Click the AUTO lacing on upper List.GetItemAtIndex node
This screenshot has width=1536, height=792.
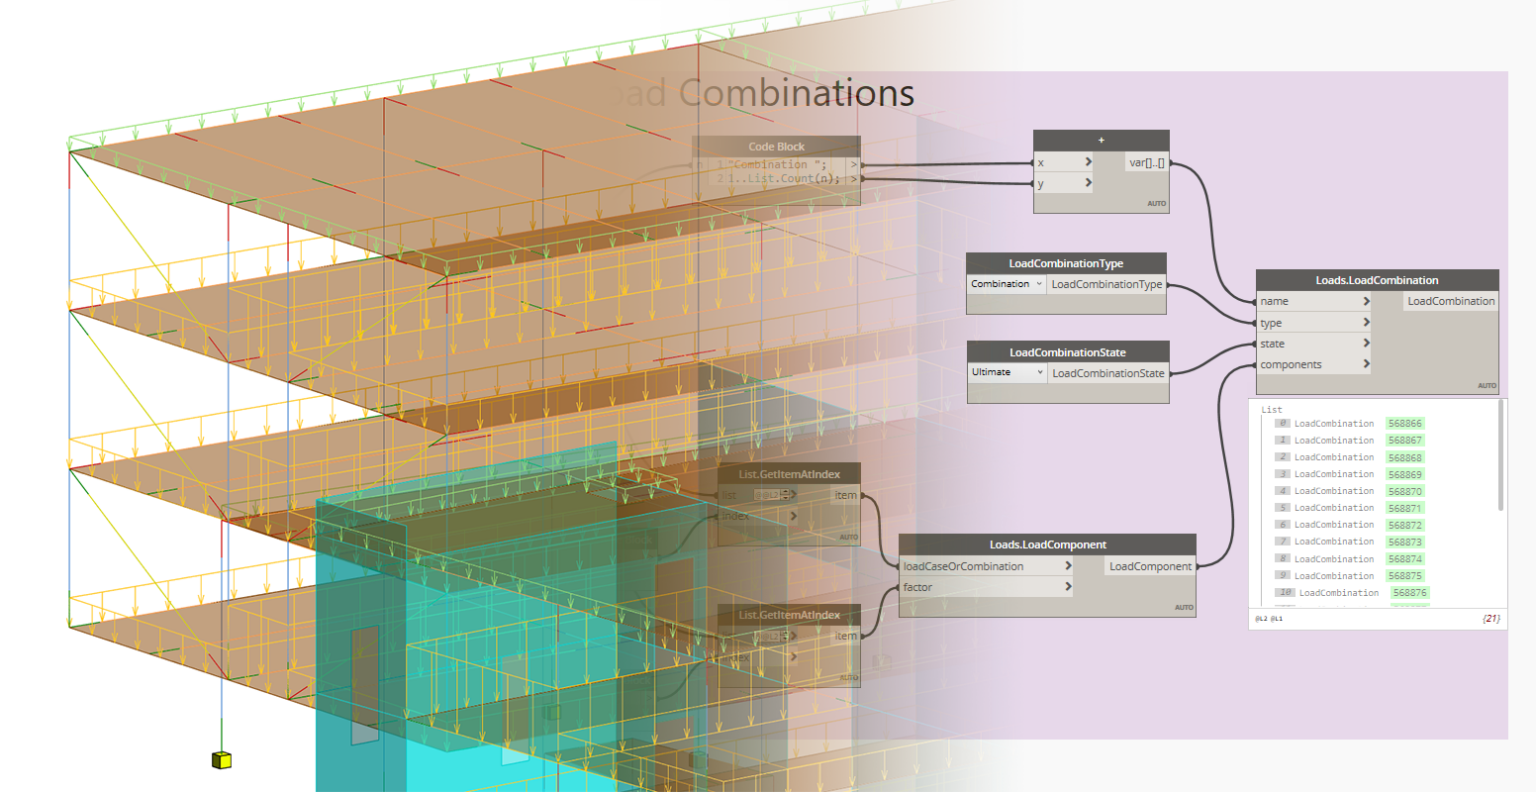(x=849, y=537)
